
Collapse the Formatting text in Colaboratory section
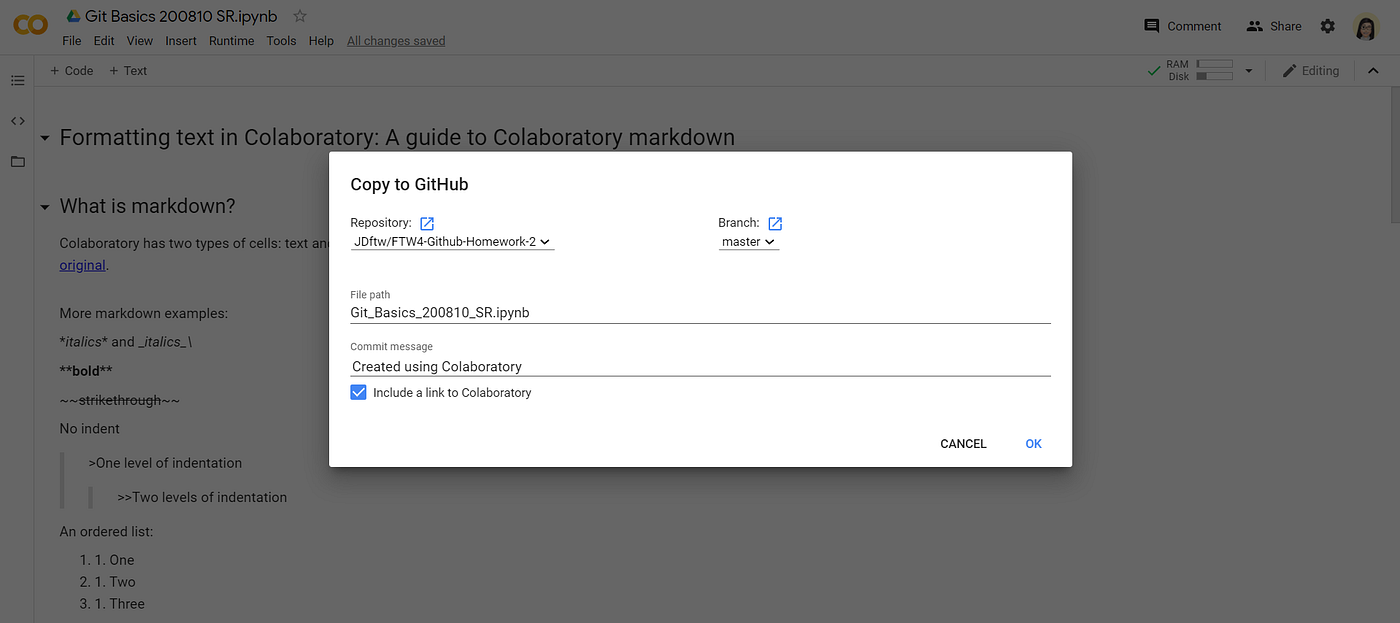pyautogui.click(x=45, y=138)
